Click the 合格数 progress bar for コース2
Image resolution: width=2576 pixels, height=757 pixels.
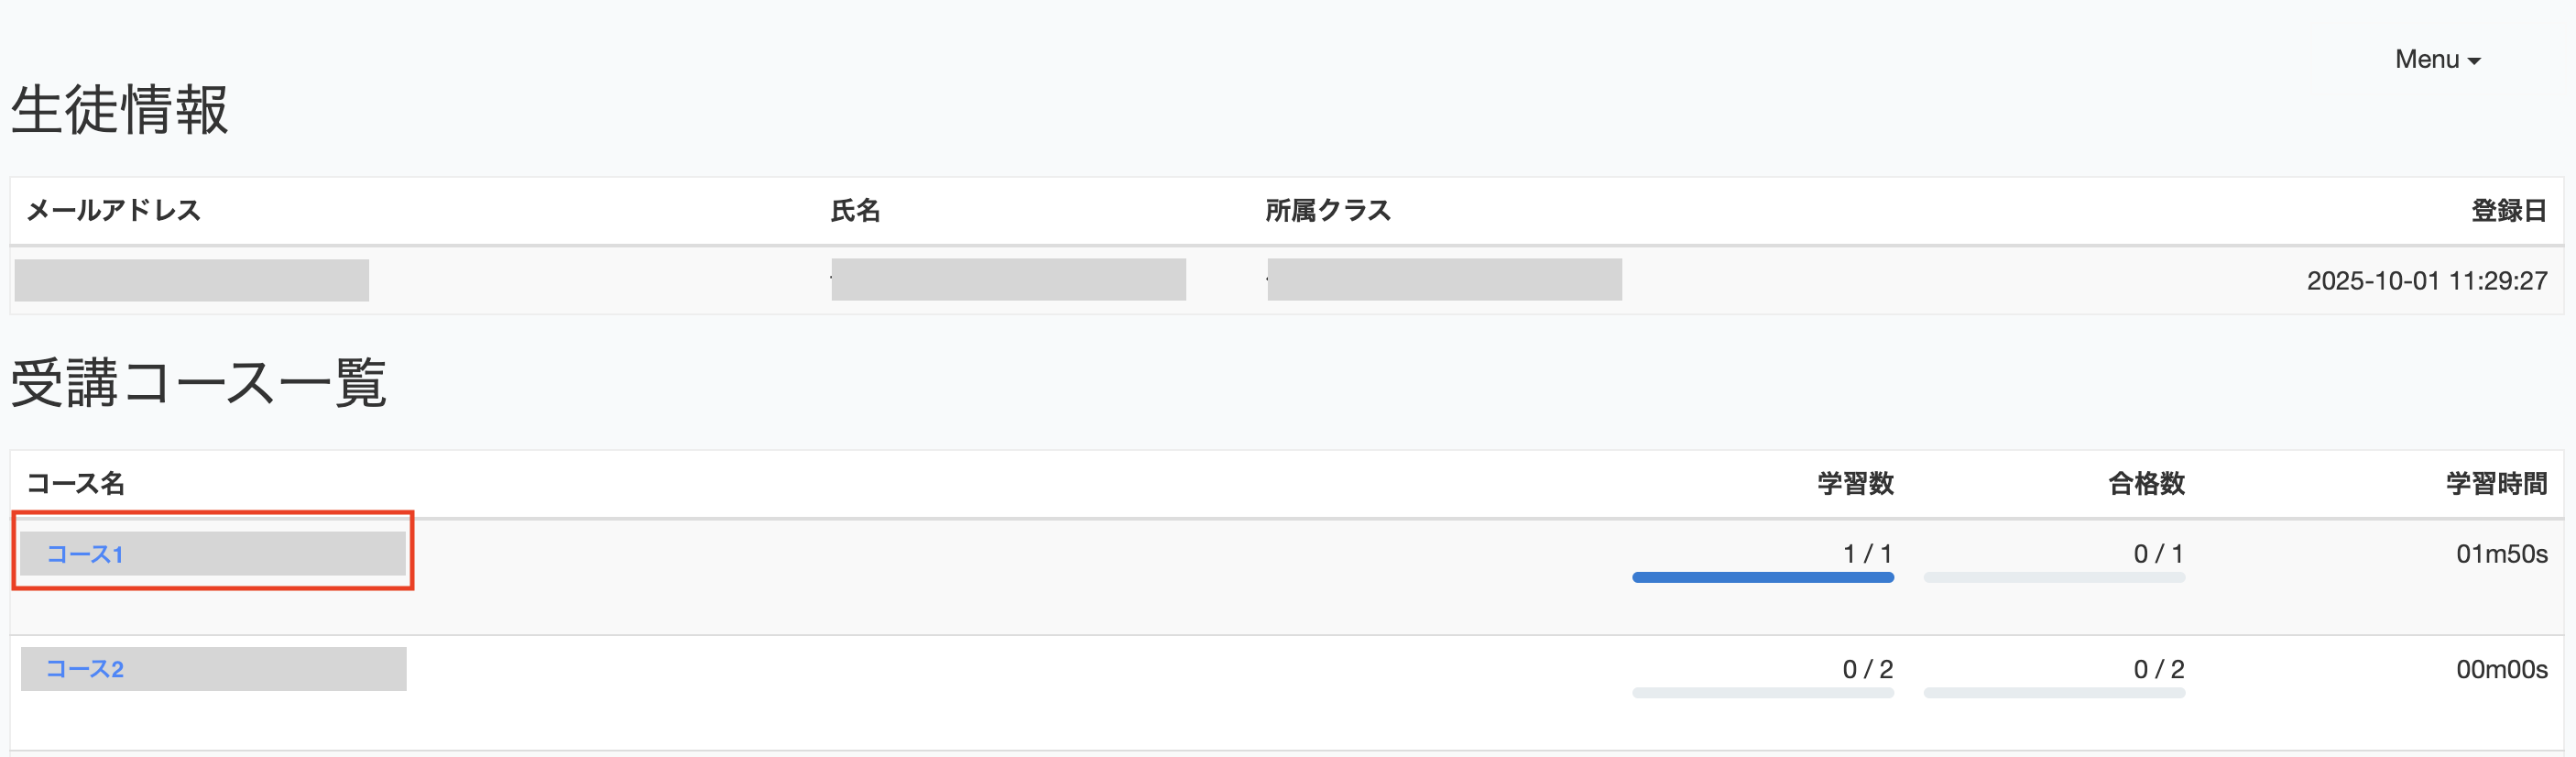(2054, 692)
